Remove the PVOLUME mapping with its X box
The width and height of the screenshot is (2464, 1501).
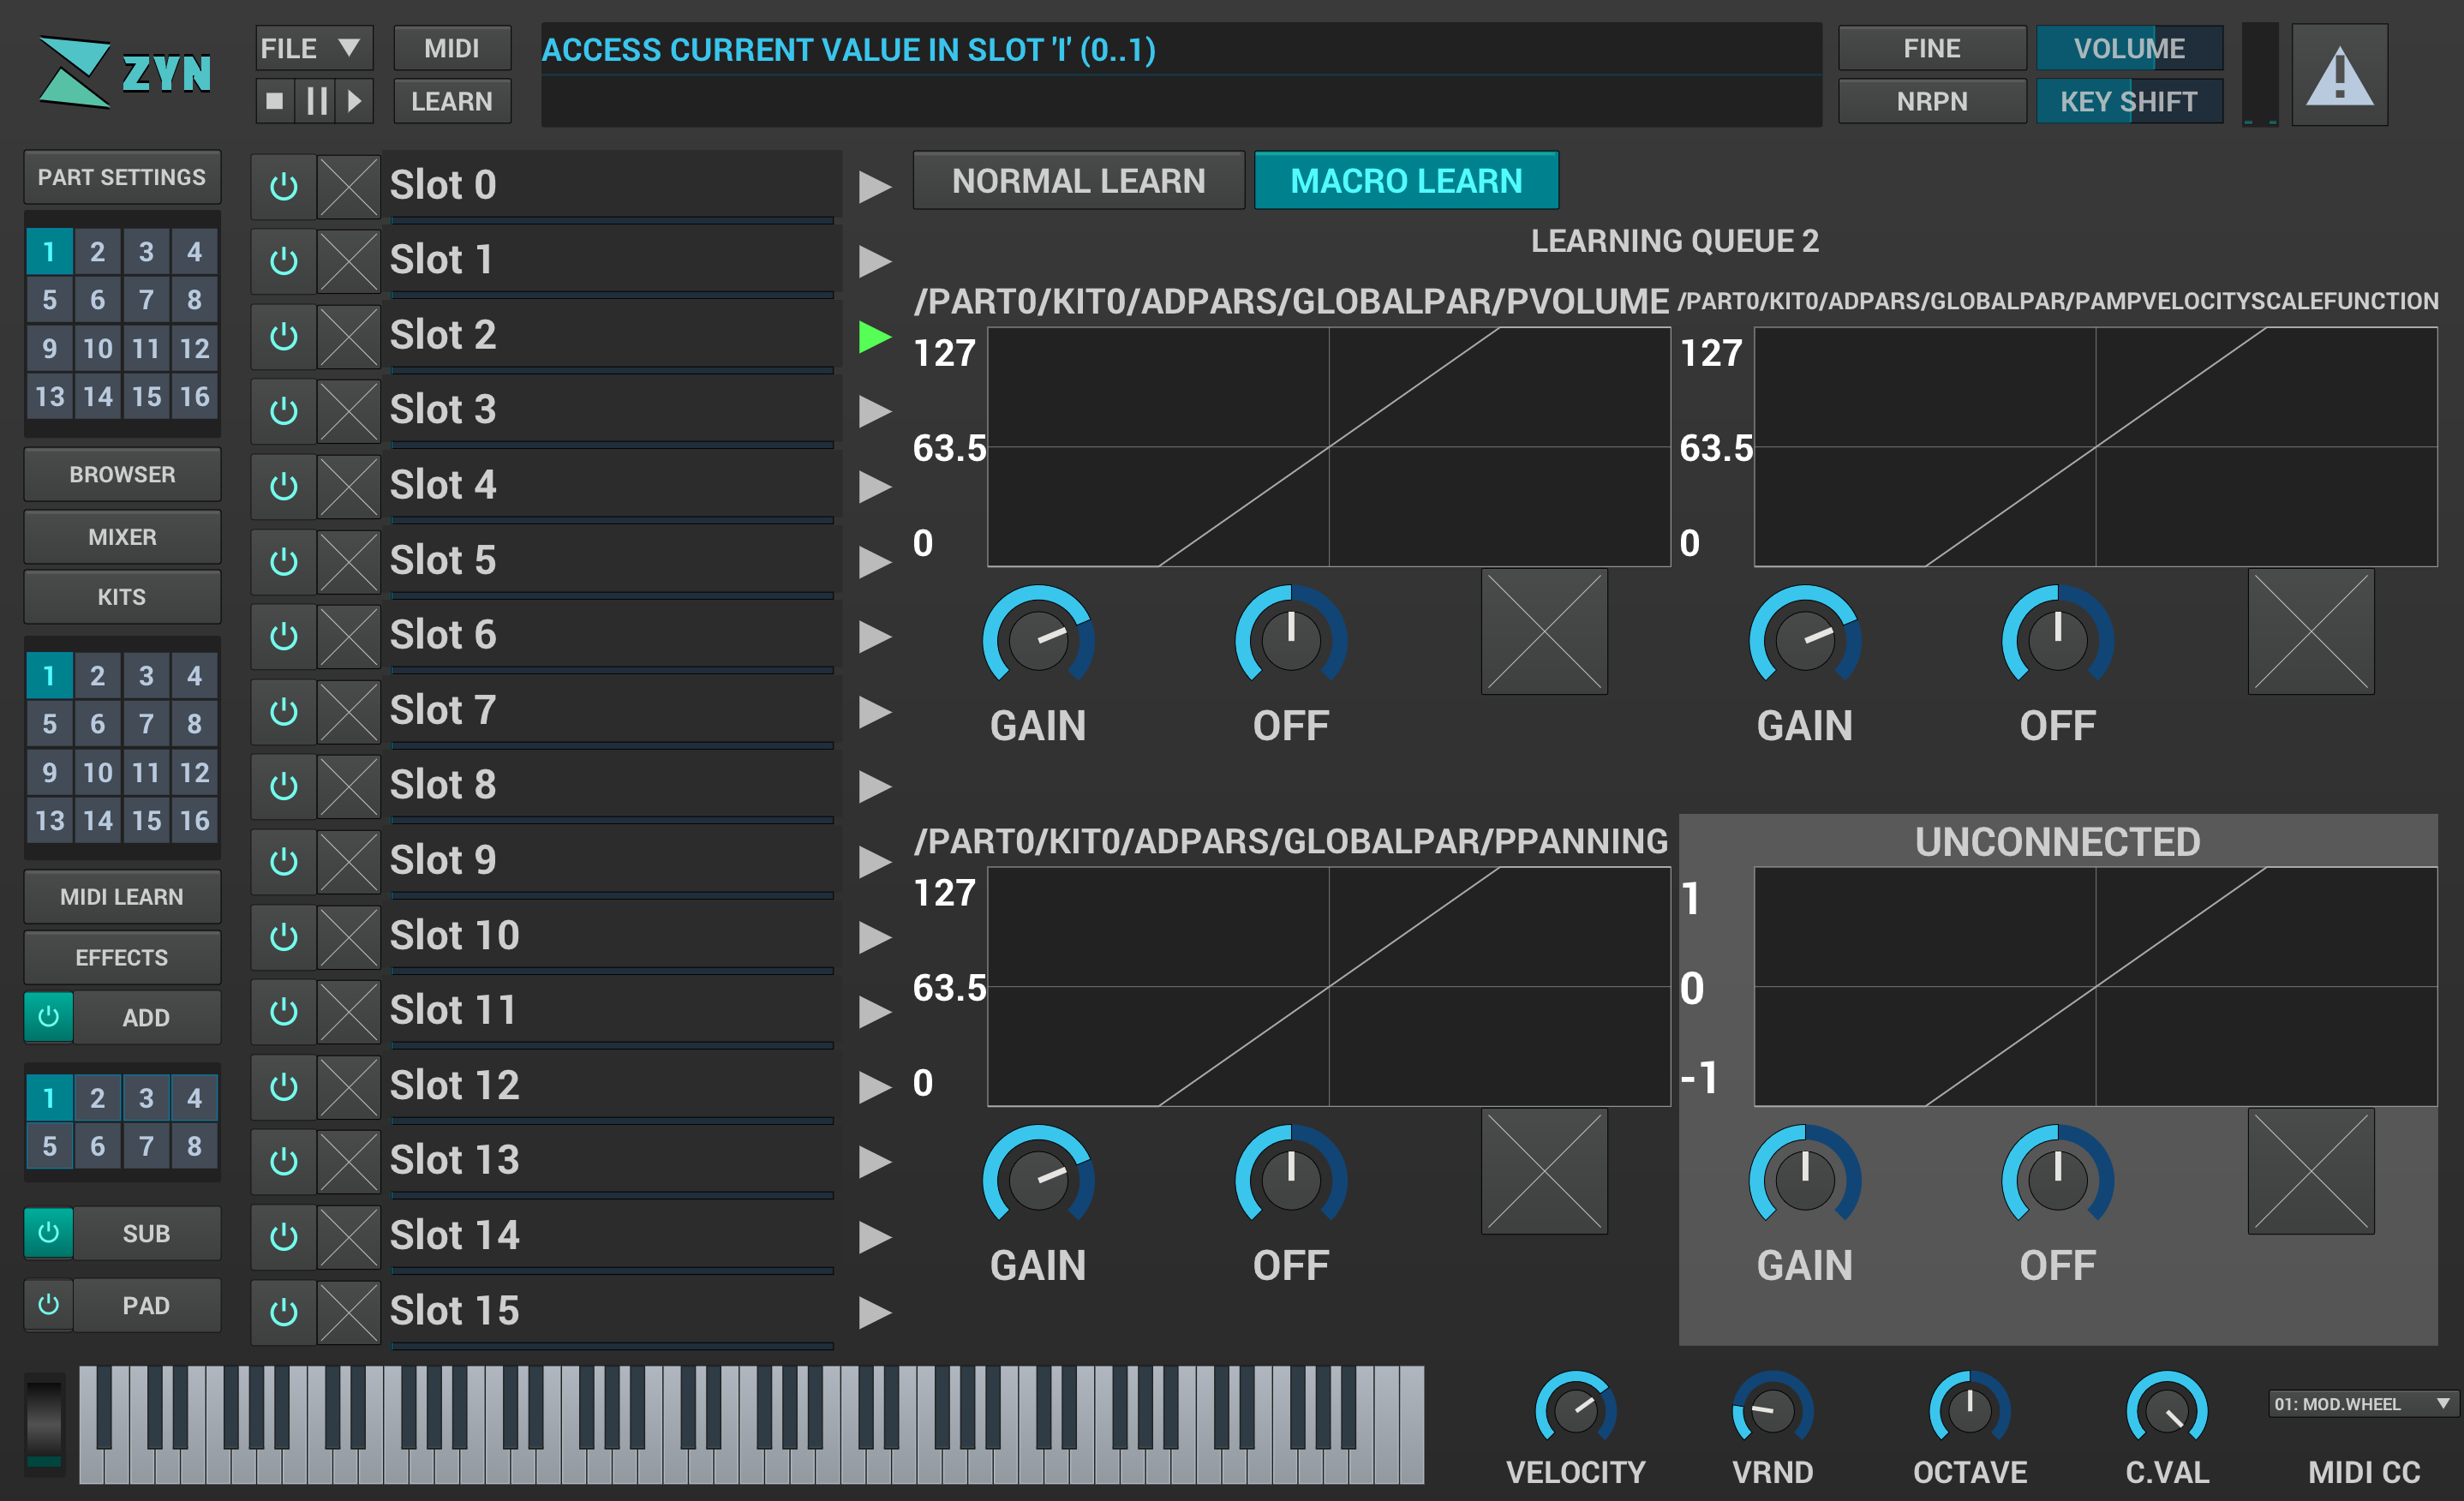[1544, 632]
